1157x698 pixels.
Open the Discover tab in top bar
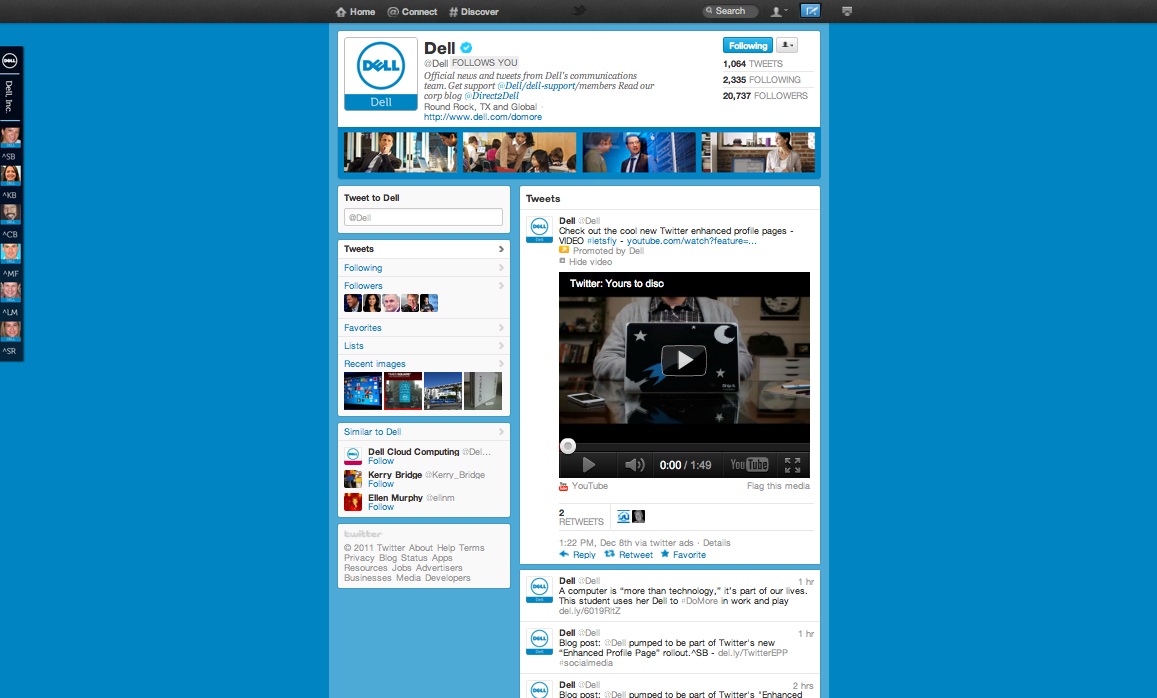pos(474,12)
